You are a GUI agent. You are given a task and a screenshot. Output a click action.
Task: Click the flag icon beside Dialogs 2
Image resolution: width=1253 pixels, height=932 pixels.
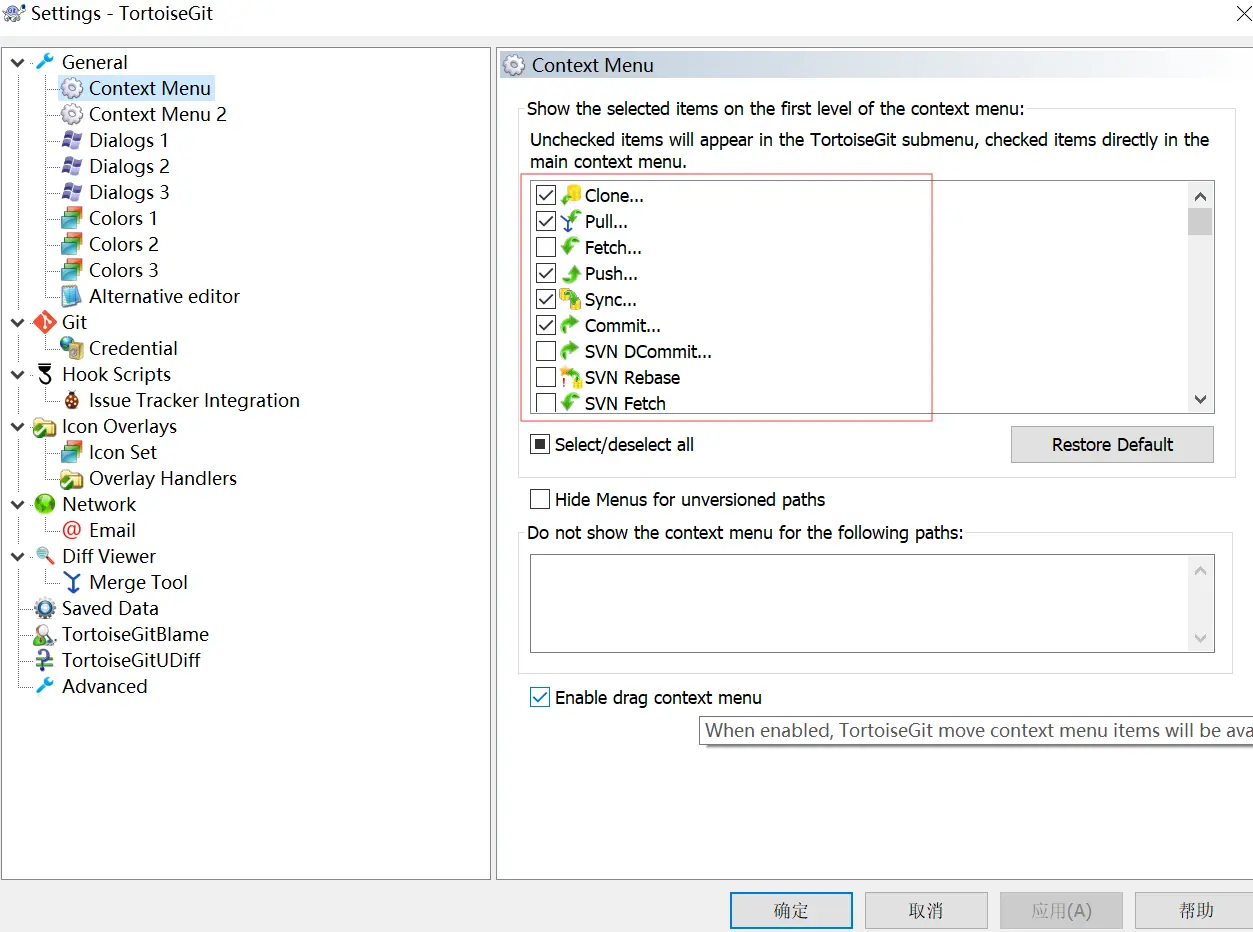(72, 166)
